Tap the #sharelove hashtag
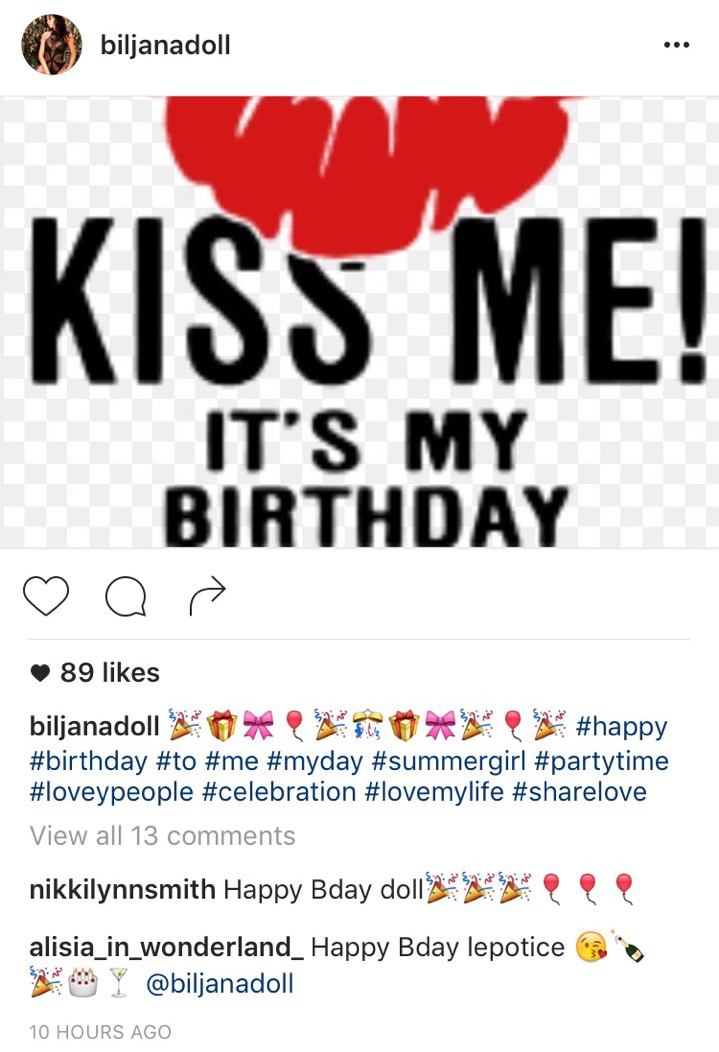The height and width of the screenshot is (1052, 719). [x=579, y=792]
